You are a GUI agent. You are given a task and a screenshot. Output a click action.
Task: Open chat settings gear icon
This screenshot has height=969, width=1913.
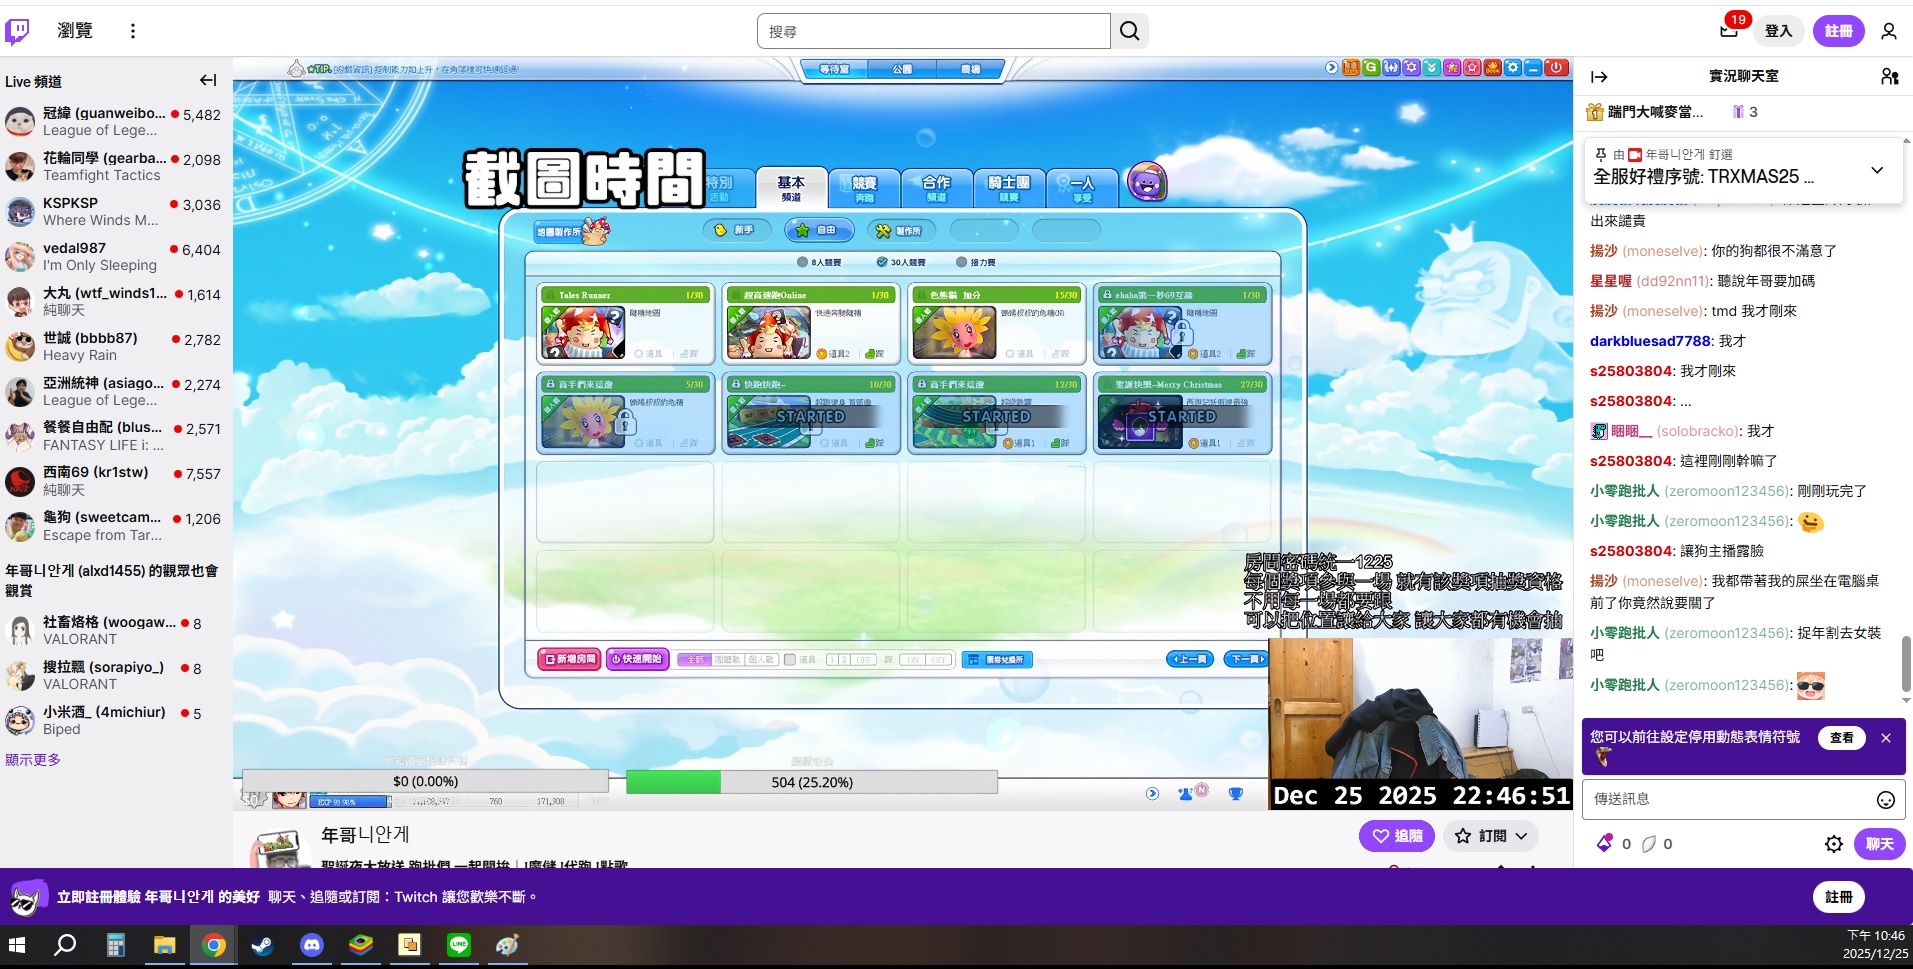pos(1833,844)
